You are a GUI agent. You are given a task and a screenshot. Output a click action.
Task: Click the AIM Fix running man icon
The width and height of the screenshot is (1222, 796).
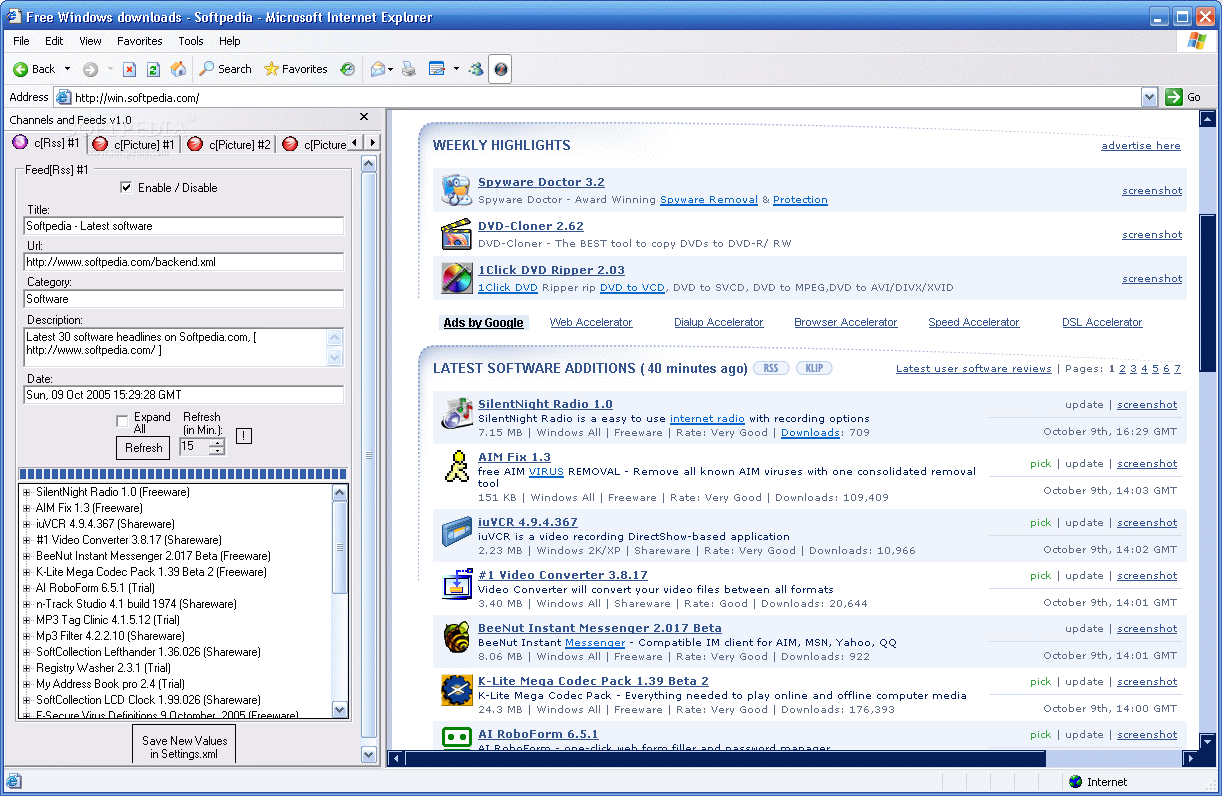(457, 466)
